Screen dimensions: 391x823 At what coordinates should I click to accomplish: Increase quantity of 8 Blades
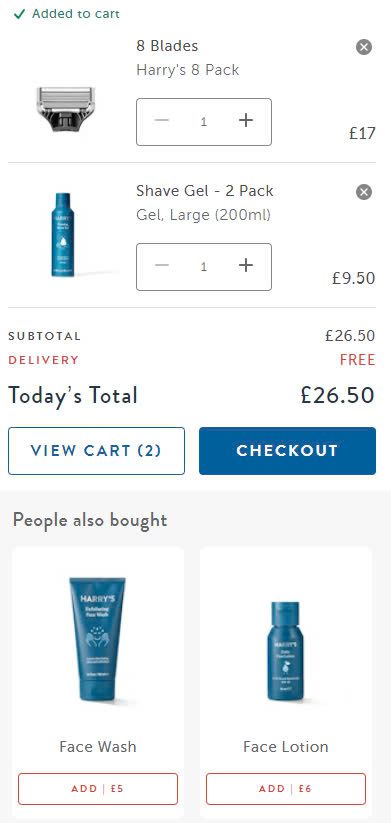(246, 121)
